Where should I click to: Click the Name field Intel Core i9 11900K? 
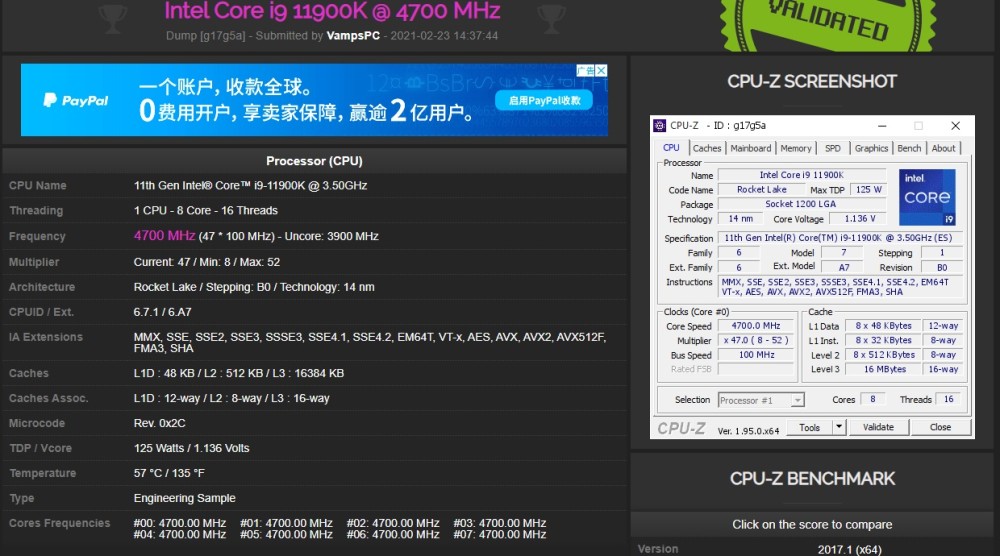pyautogui.click(x=802, y=175)
